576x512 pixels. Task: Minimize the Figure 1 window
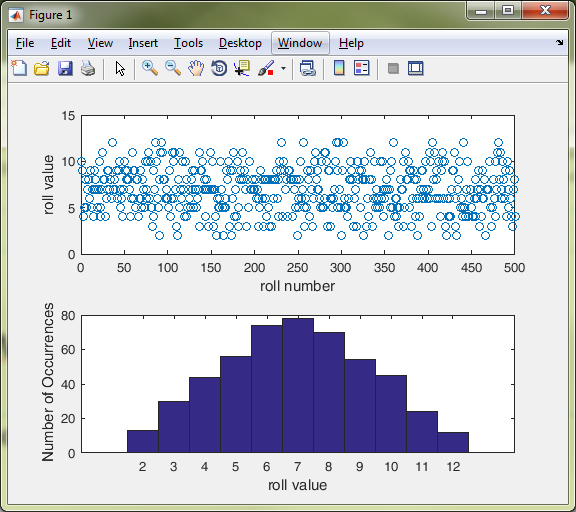(x=481, y=10)
